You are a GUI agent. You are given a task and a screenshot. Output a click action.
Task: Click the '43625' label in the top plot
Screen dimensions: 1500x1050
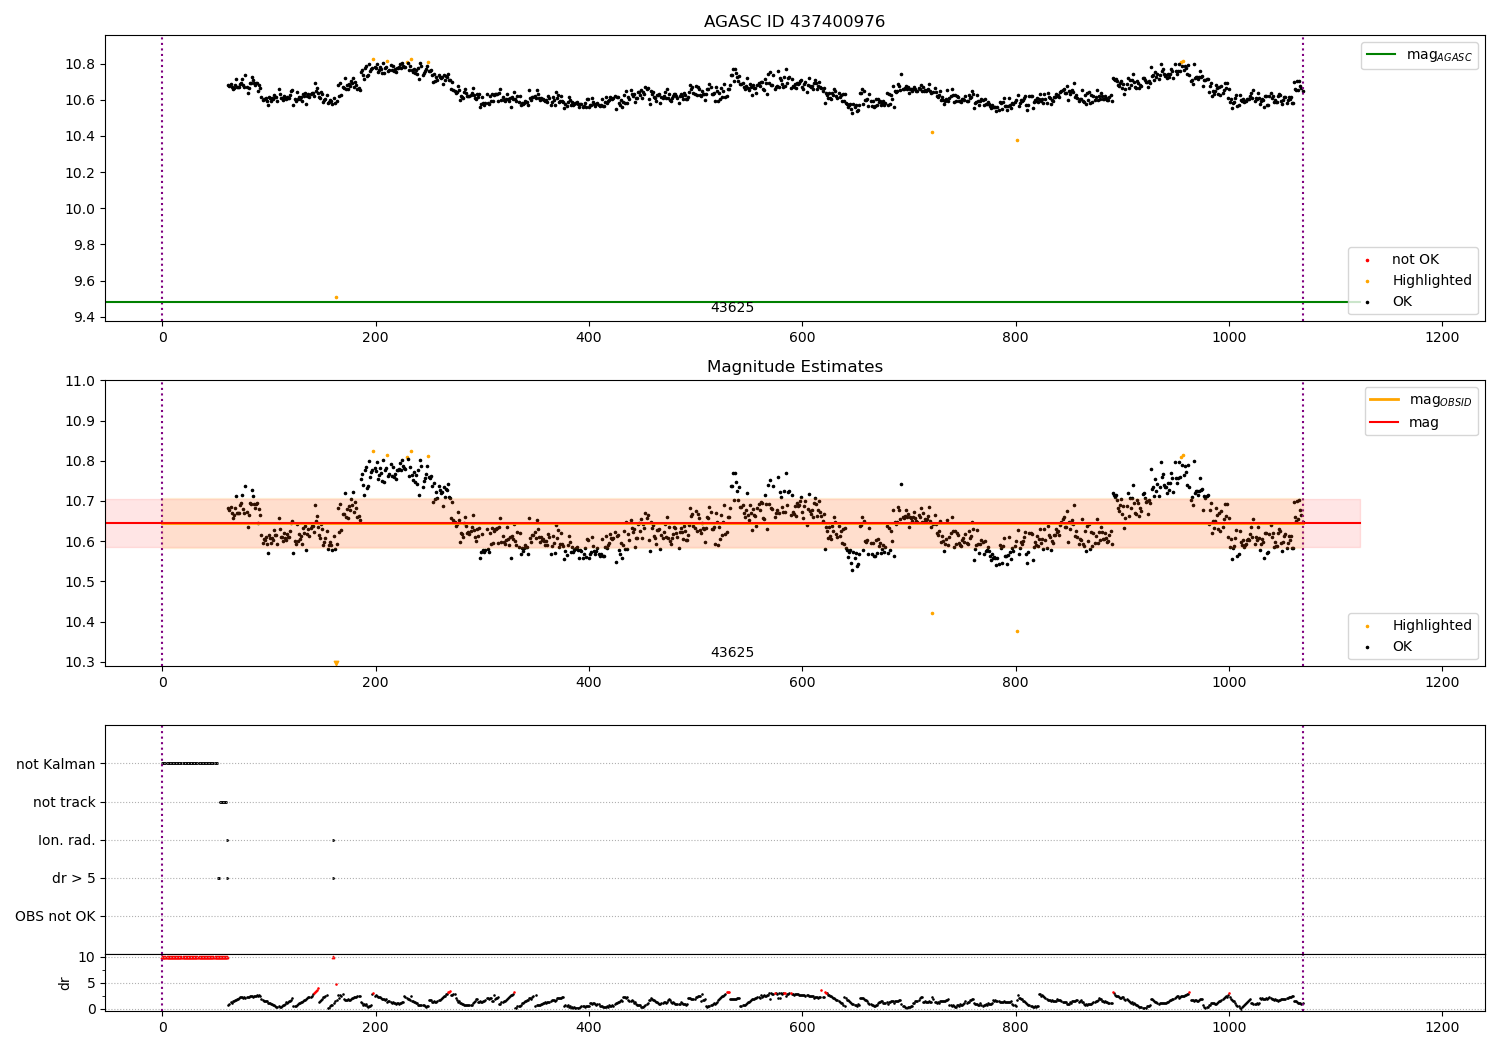732,308
